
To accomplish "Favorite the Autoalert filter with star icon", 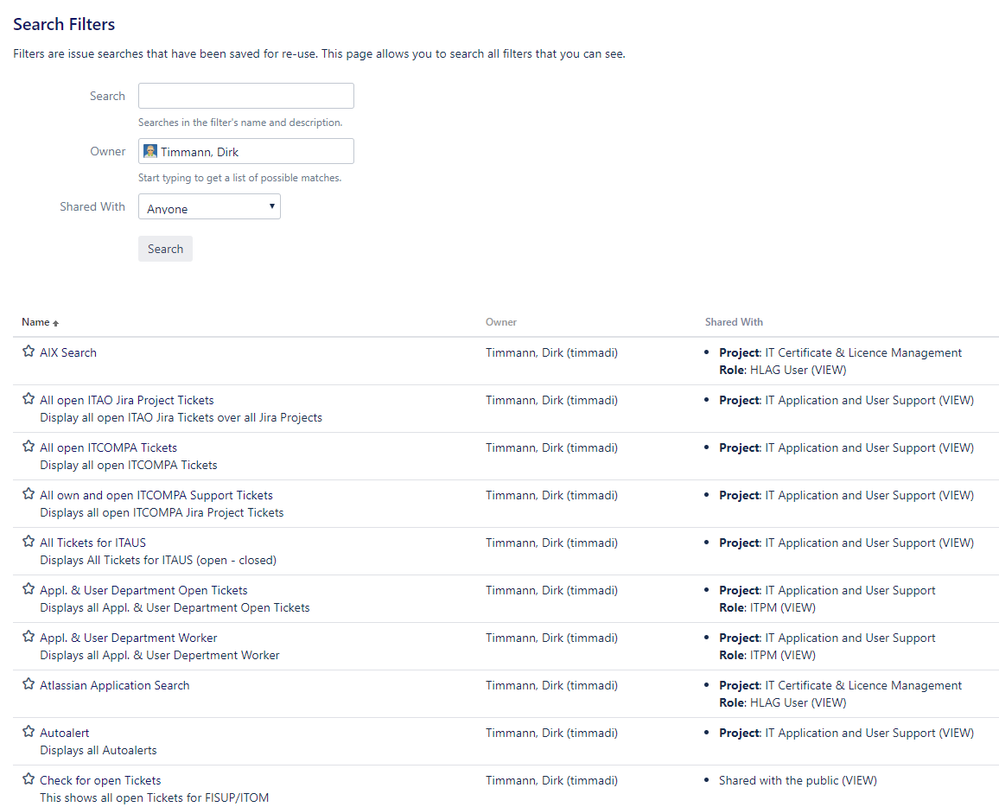I will [28, 732].
